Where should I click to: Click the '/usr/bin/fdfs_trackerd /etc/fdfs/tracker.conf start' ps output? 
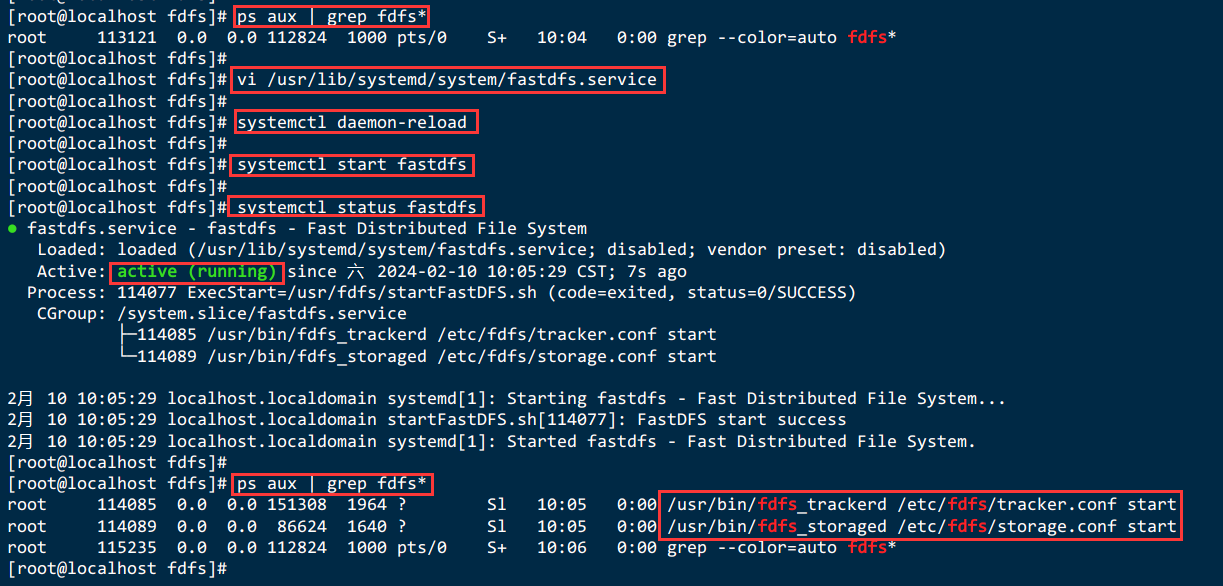[x=921, y=505]
